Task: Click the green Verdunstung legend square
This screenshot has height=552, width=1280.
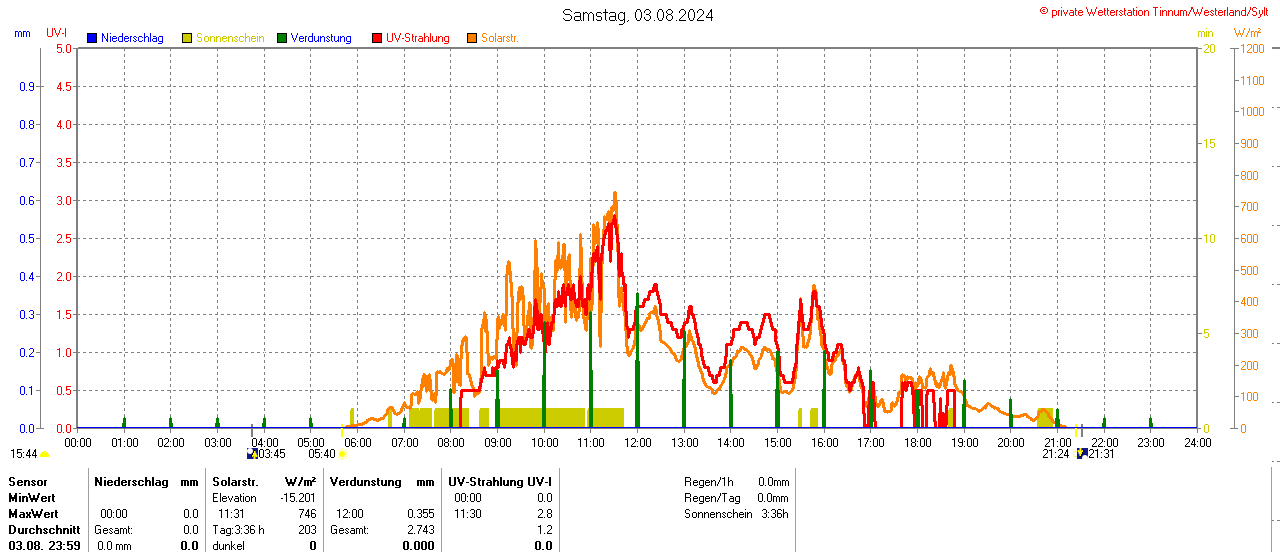Action: pyautogui.click(x=282, y=38)
